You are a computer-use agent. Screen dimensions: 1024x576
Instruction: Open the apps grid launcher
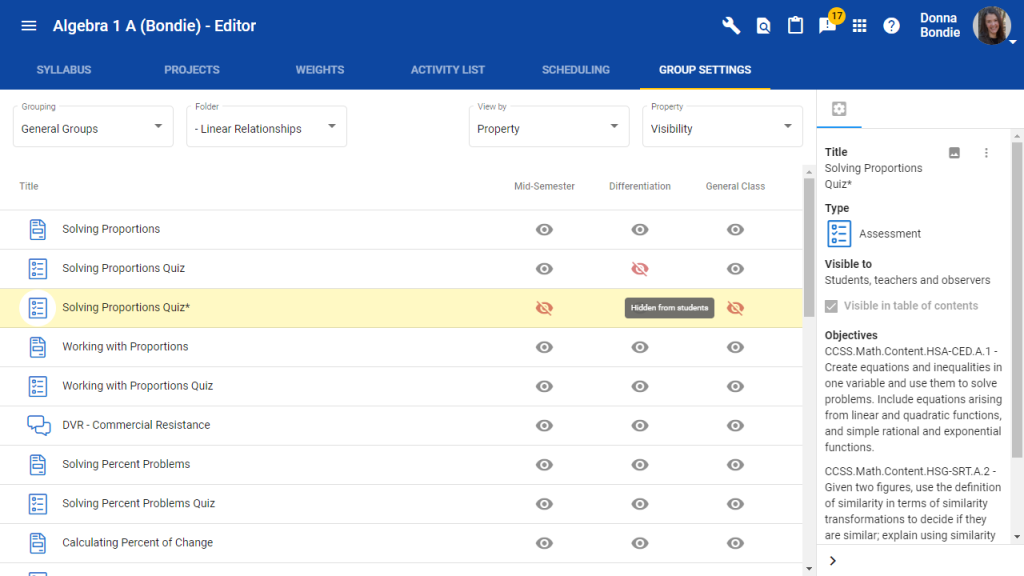(x=859, y=26)
